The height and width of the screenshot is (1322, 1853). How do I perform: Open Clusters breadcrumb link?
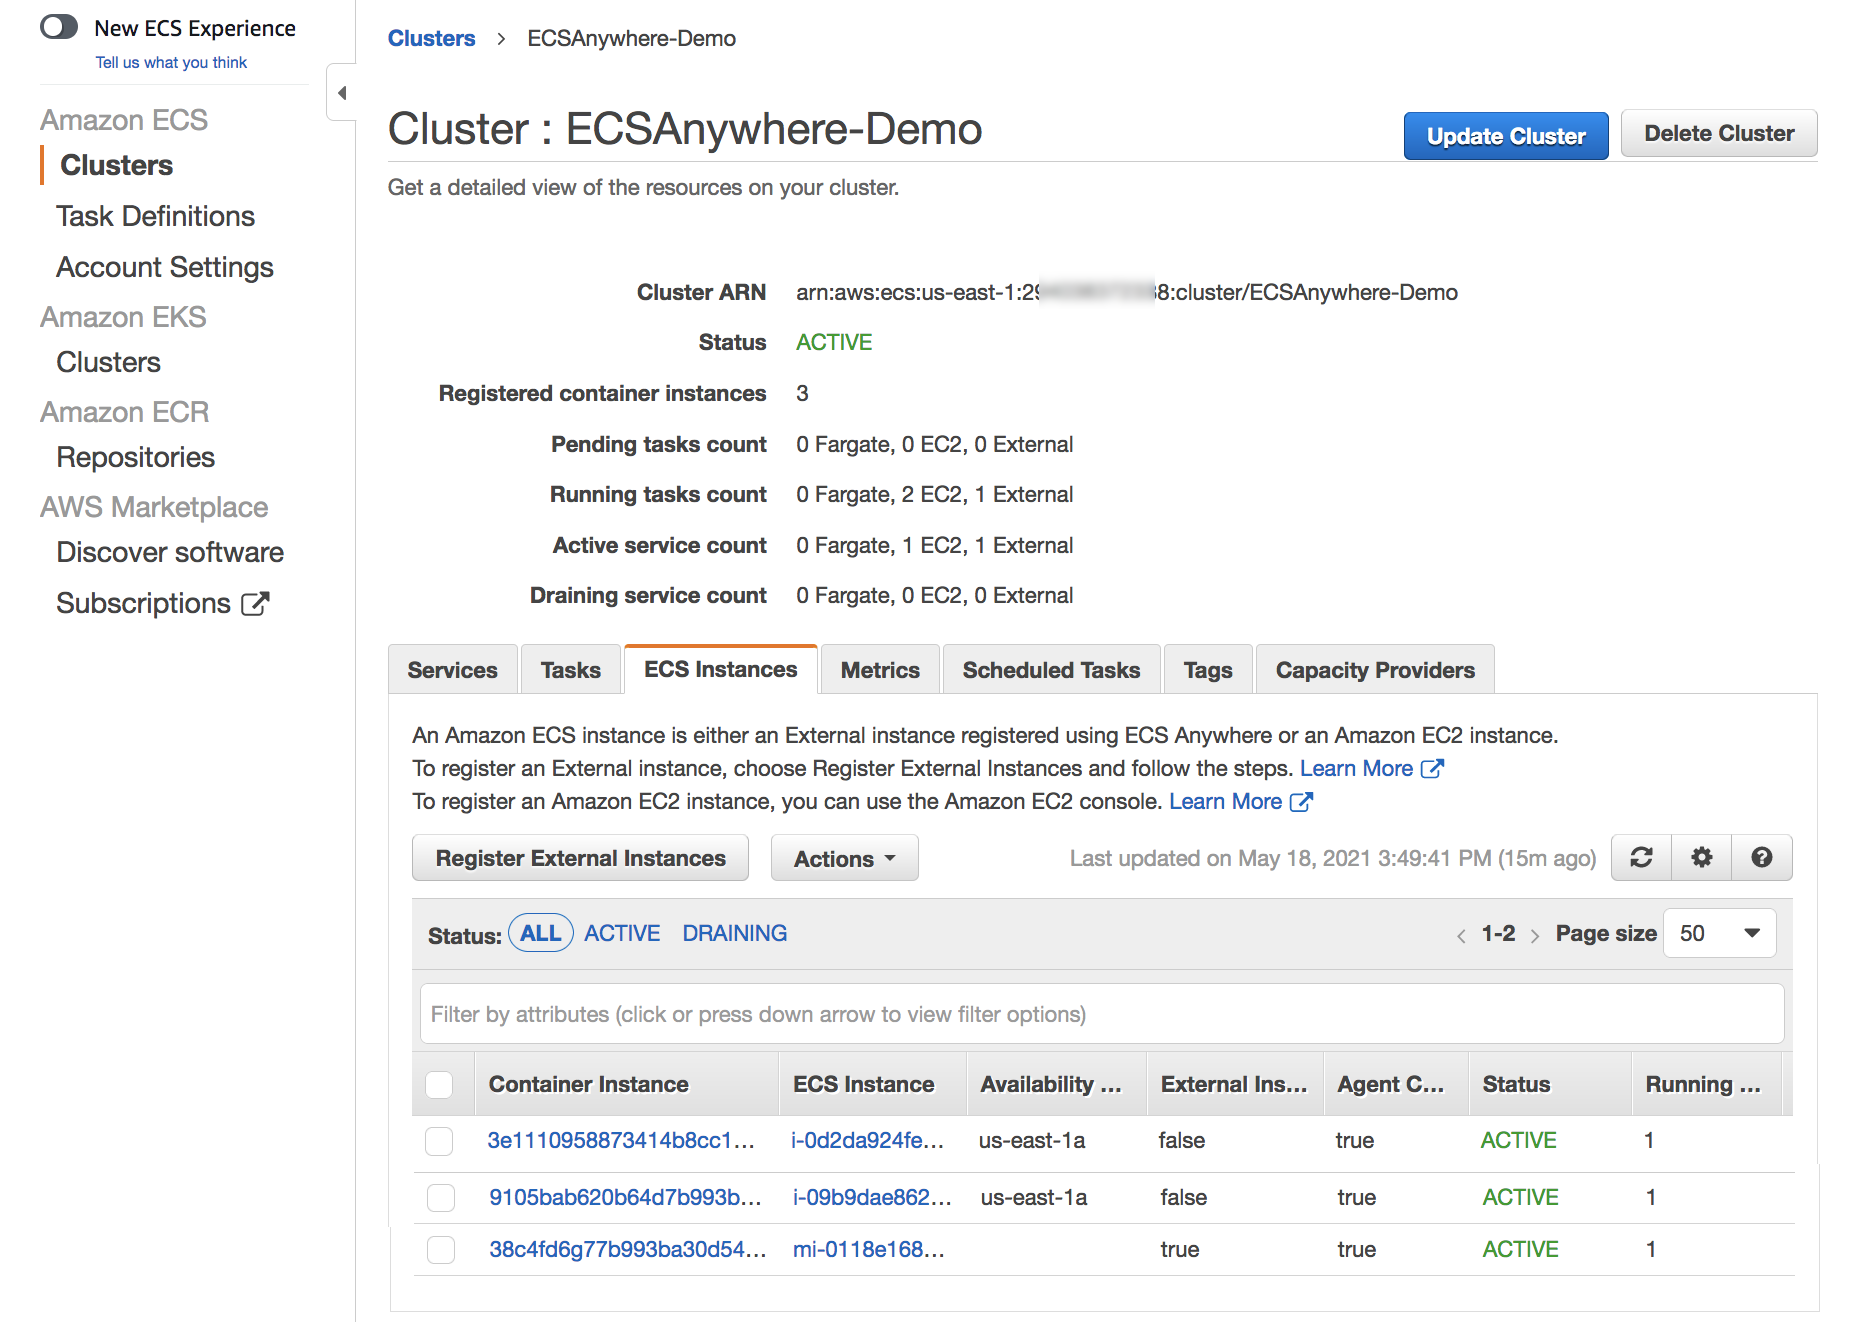pos(432,39)
